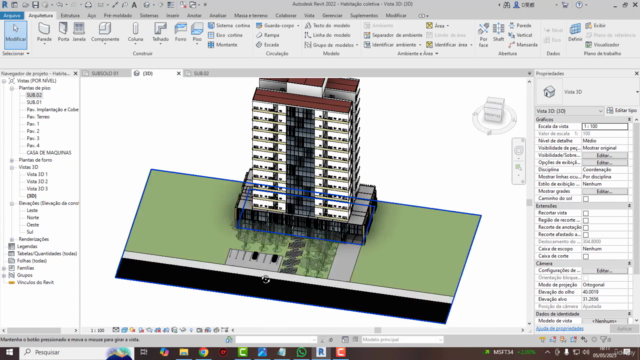Viewport: 640px width, 360px height.
Task: Toggle Região de recorte checkbox
Action: [586, 220]
